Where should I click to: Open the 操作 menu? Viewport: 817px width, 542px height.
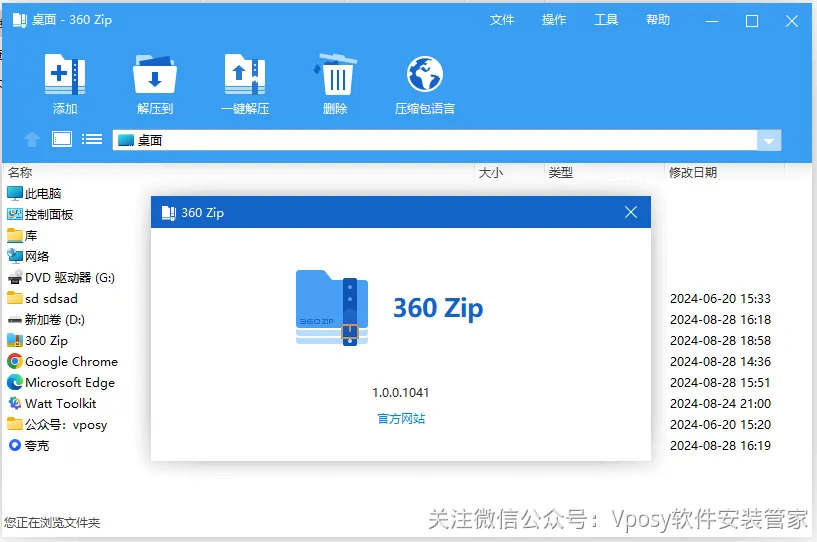click(x=554, y=20)
